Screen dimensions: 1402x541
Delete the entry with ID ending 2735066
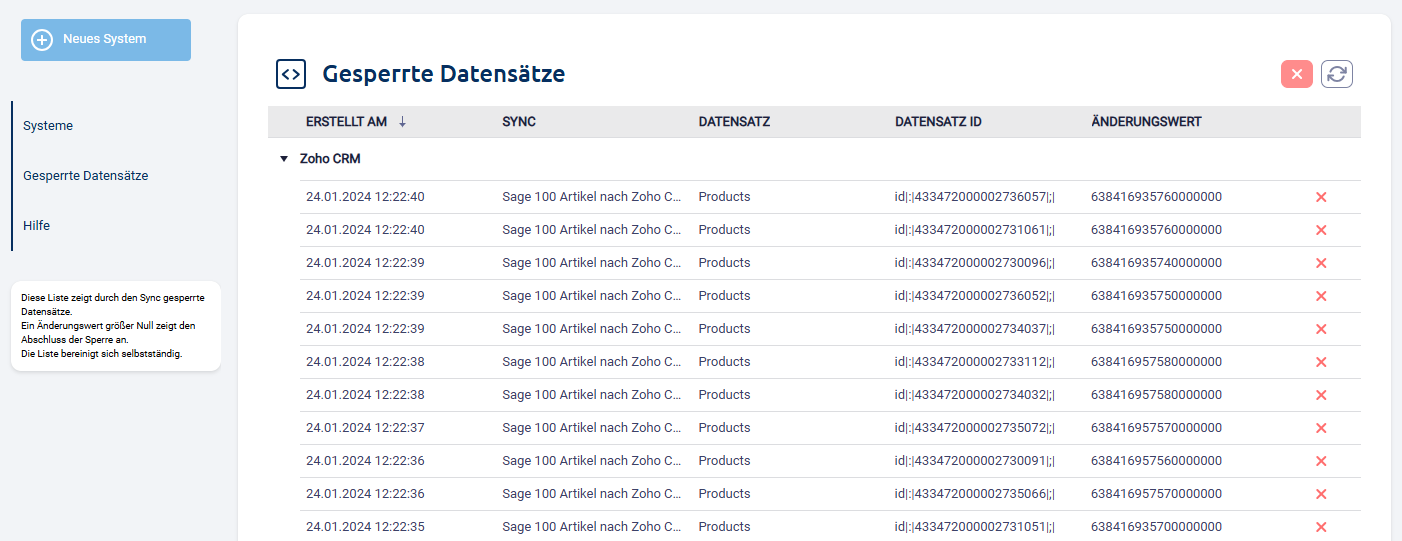coord(1320,494)
